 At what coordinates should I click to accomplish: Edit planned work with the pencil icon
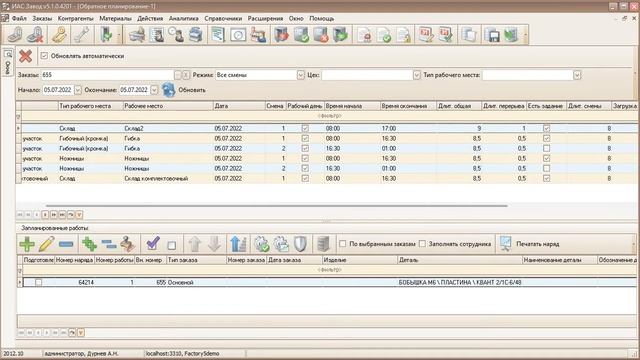[47, 244]
